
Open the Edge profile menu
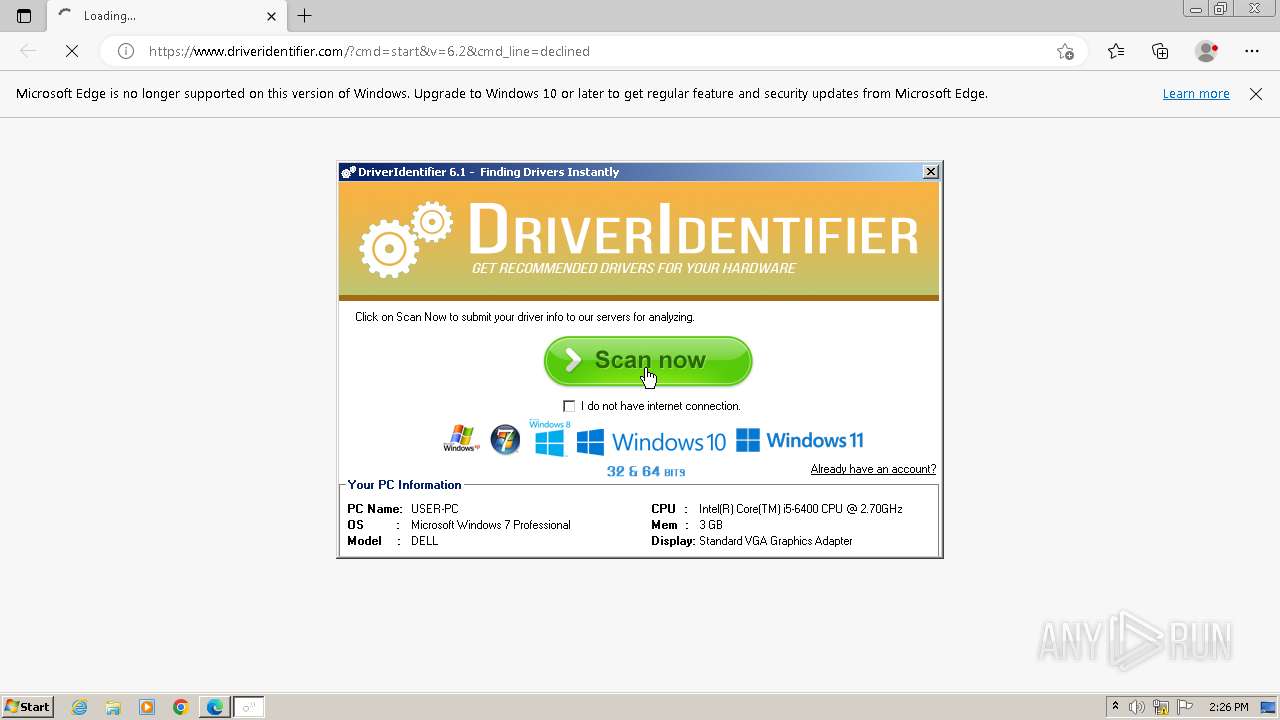tap(1206, 51)
